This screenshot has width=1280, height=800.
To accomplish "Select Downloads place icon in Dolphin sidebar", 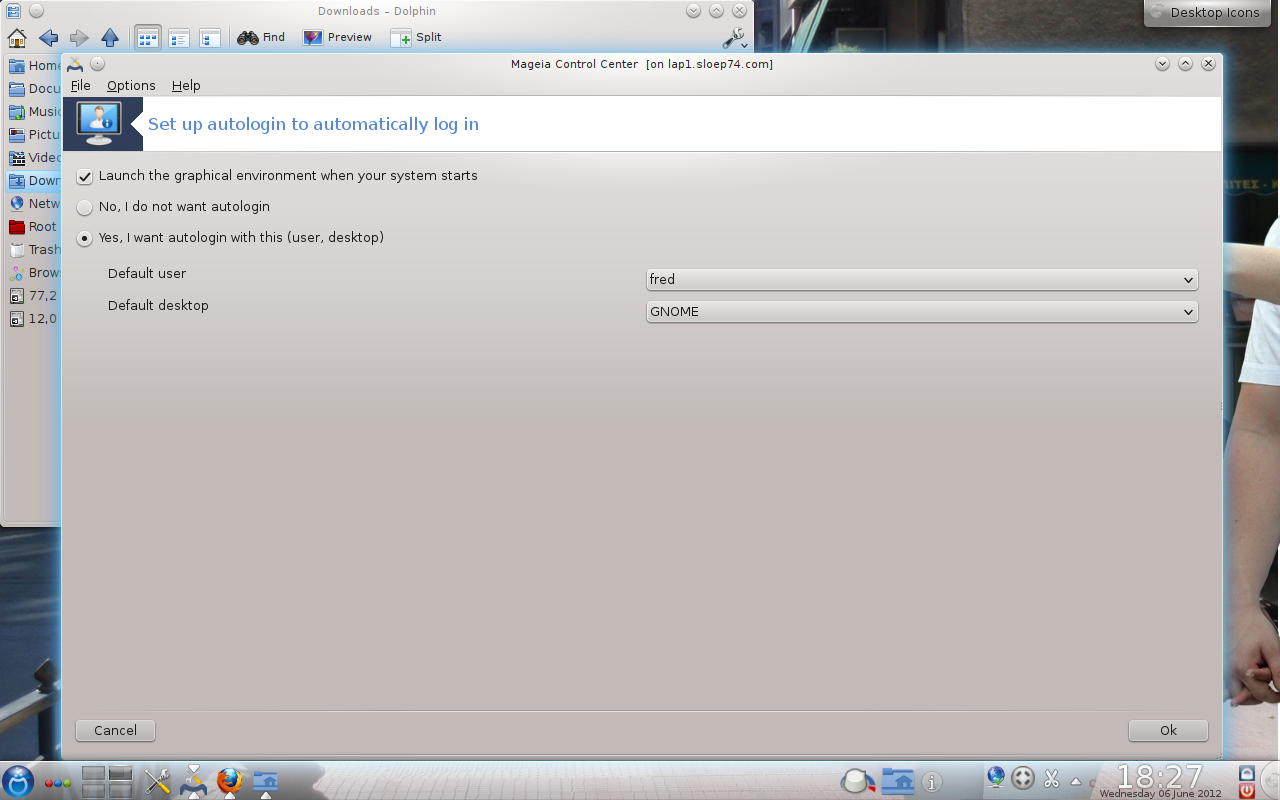I will tap(17, 181).
